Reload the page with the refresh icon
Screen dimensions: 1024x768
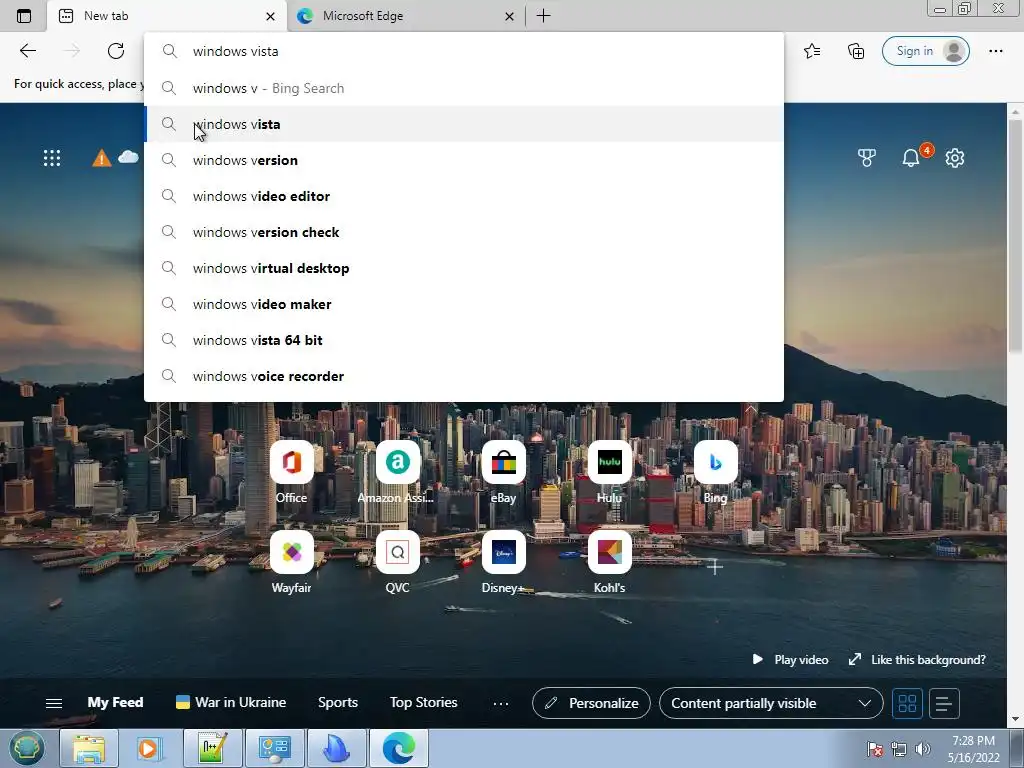point(116,51)
